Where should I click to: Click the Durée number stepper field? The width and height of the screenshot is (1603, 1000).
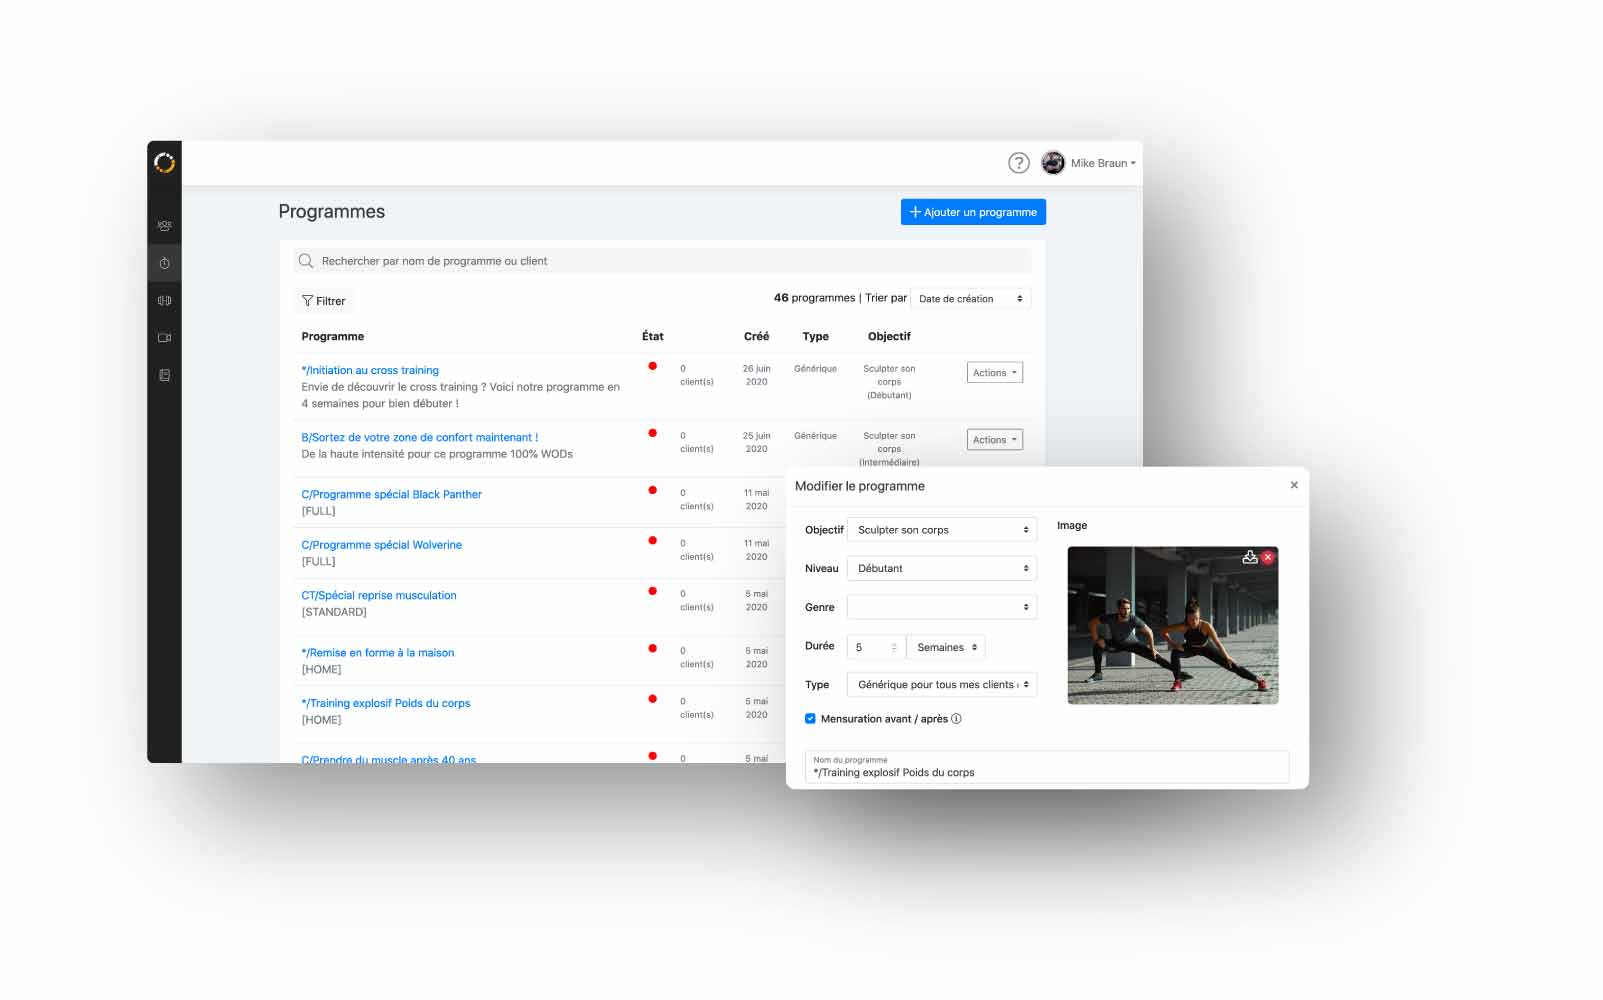pos(876,647)
